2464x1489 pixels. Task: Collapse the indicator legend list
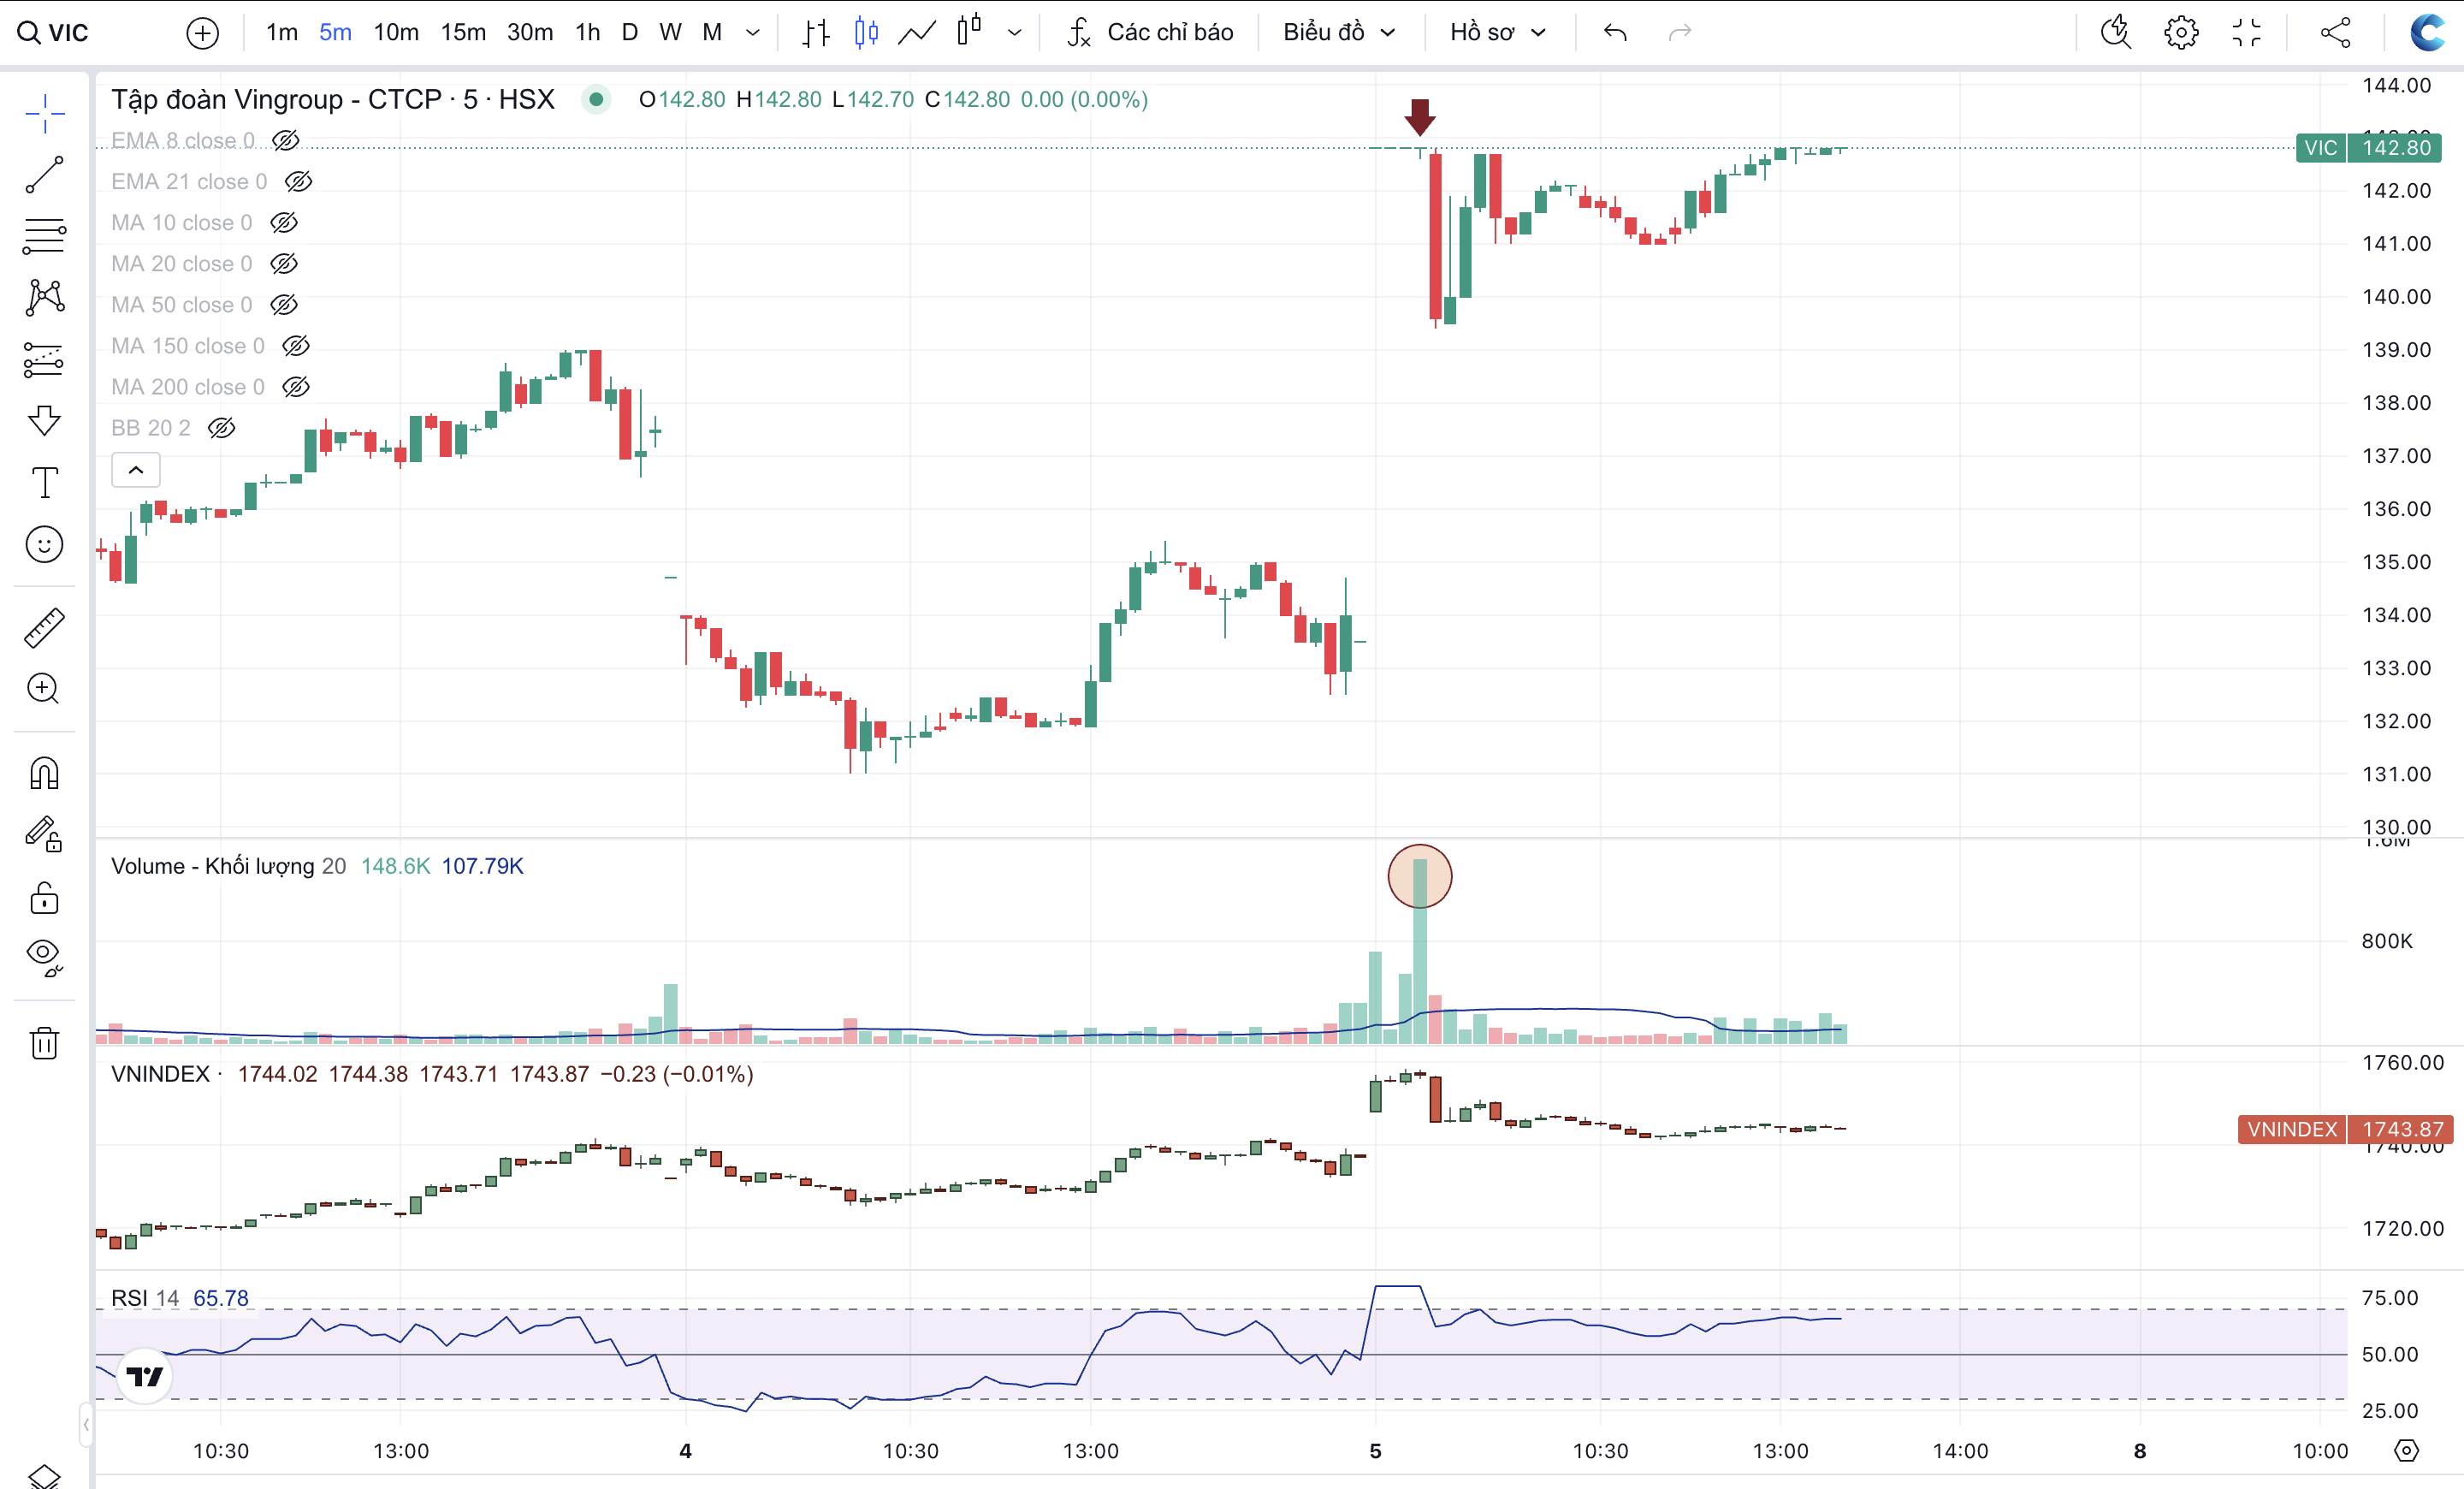point(136,470)
